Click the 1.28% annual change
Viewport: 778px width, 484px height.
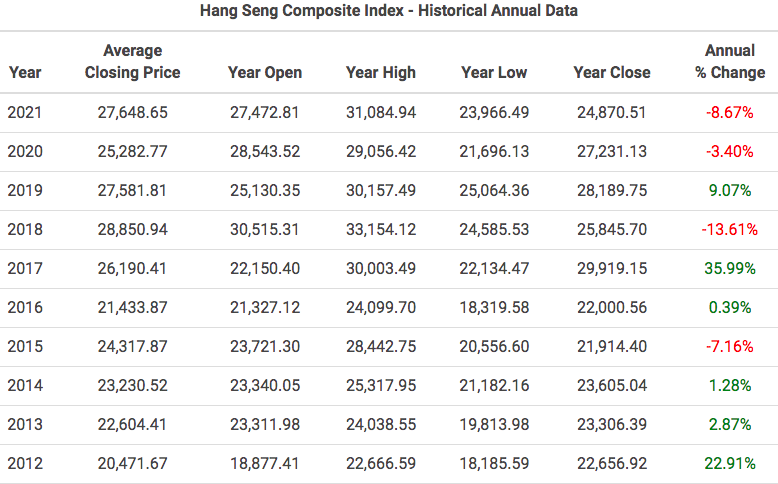pos(730,385)
